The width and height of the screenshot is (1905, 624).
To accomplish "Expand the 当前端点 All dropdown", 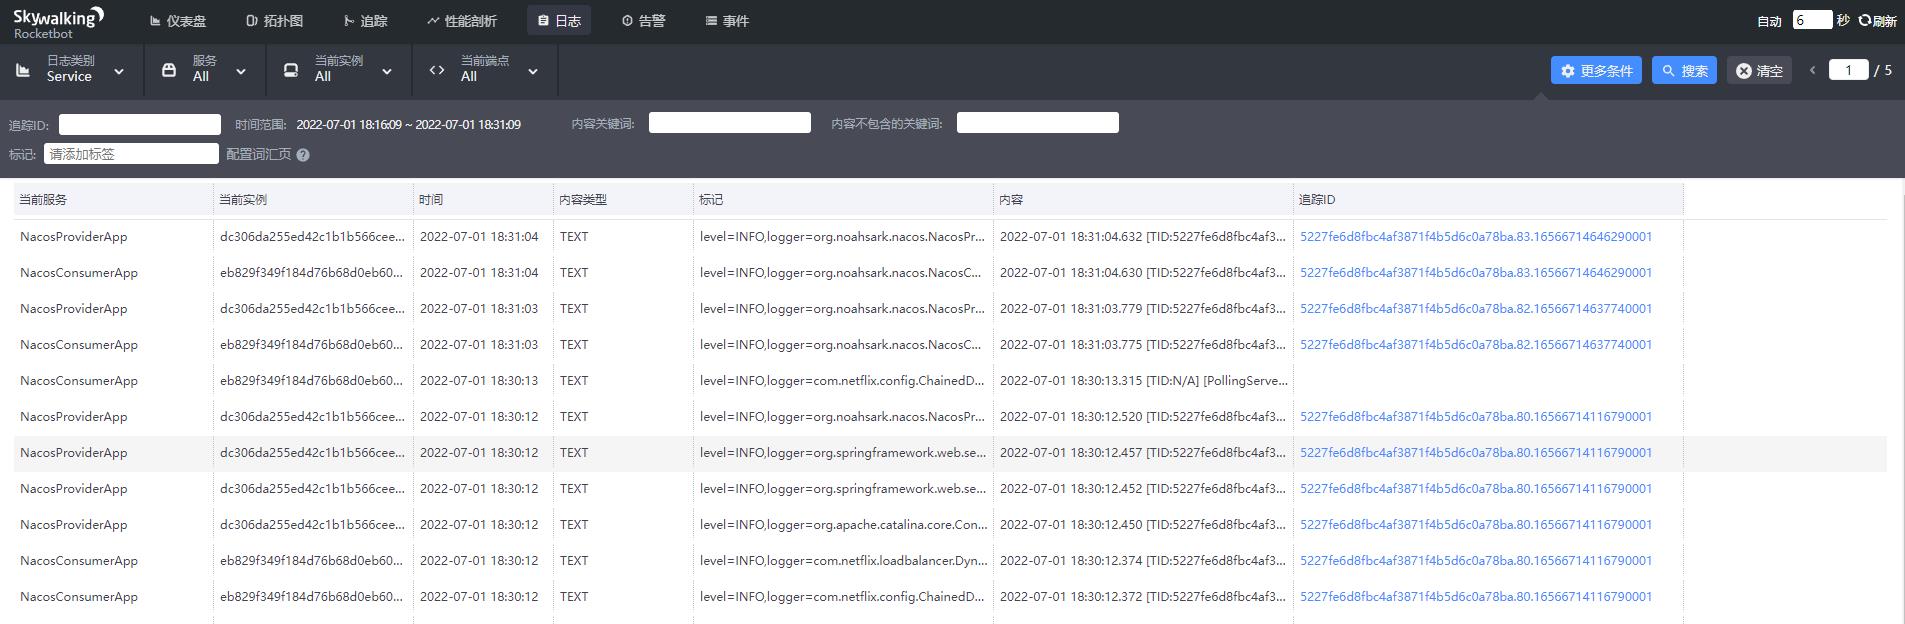I will click(x=484, y=70).
